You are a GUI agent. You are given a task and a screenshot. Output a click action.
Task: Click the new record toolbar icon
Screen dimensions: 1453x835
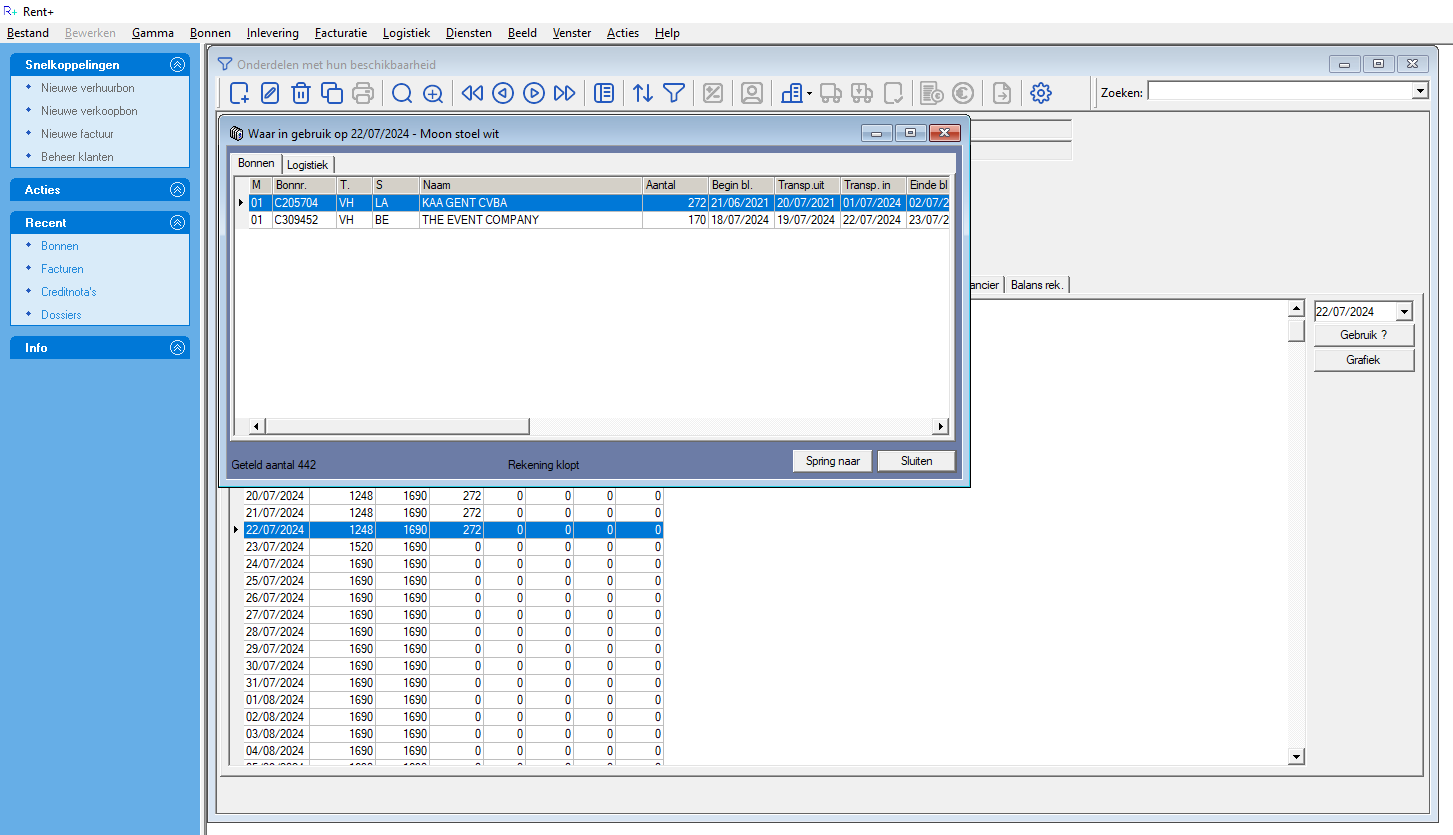click(x=239, y=93)
